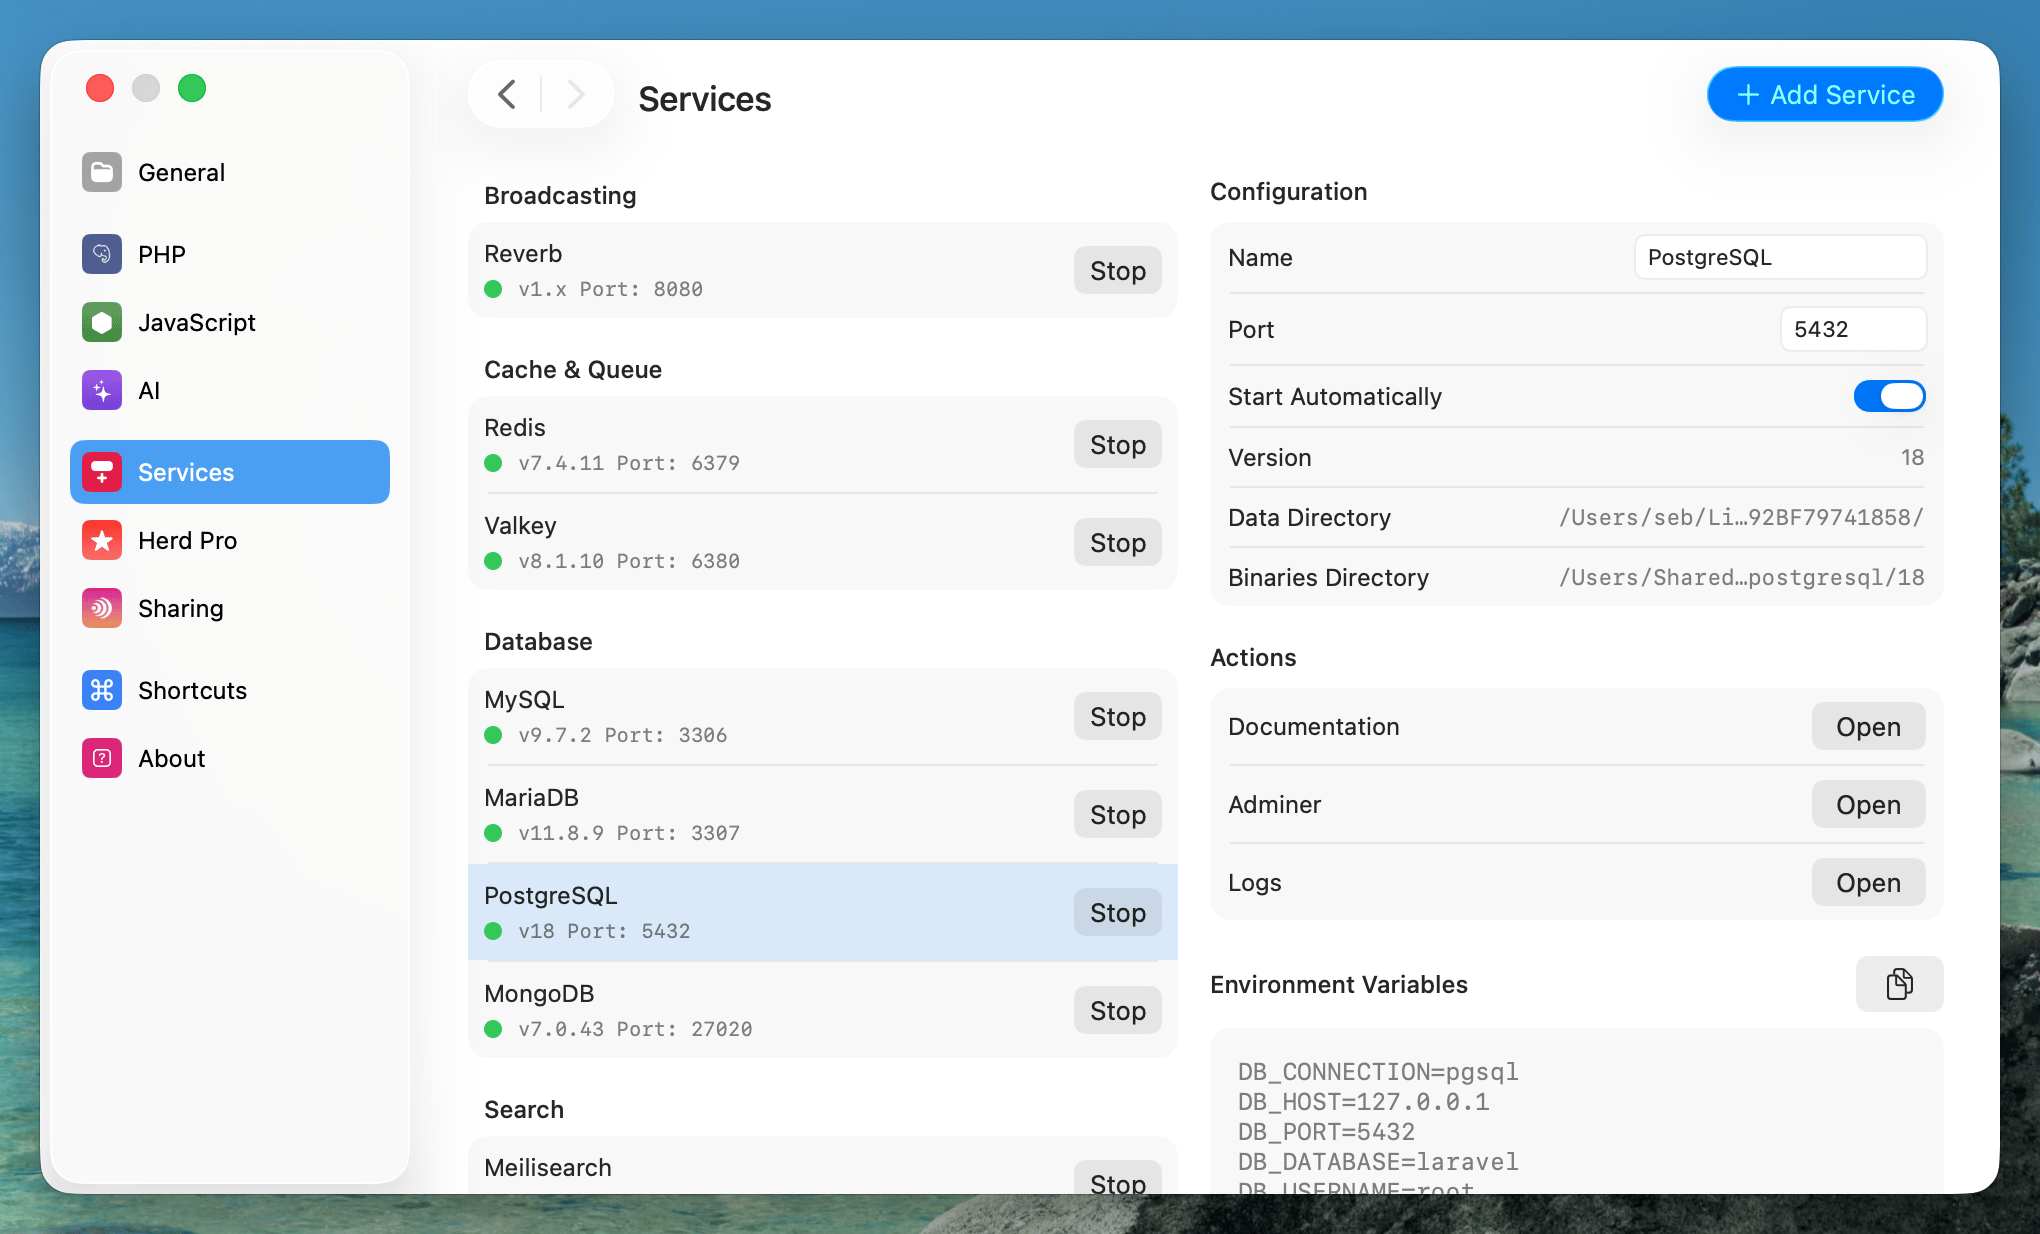Click the DB_CONNECTION=pgsql line

tap(1378, 1072)
